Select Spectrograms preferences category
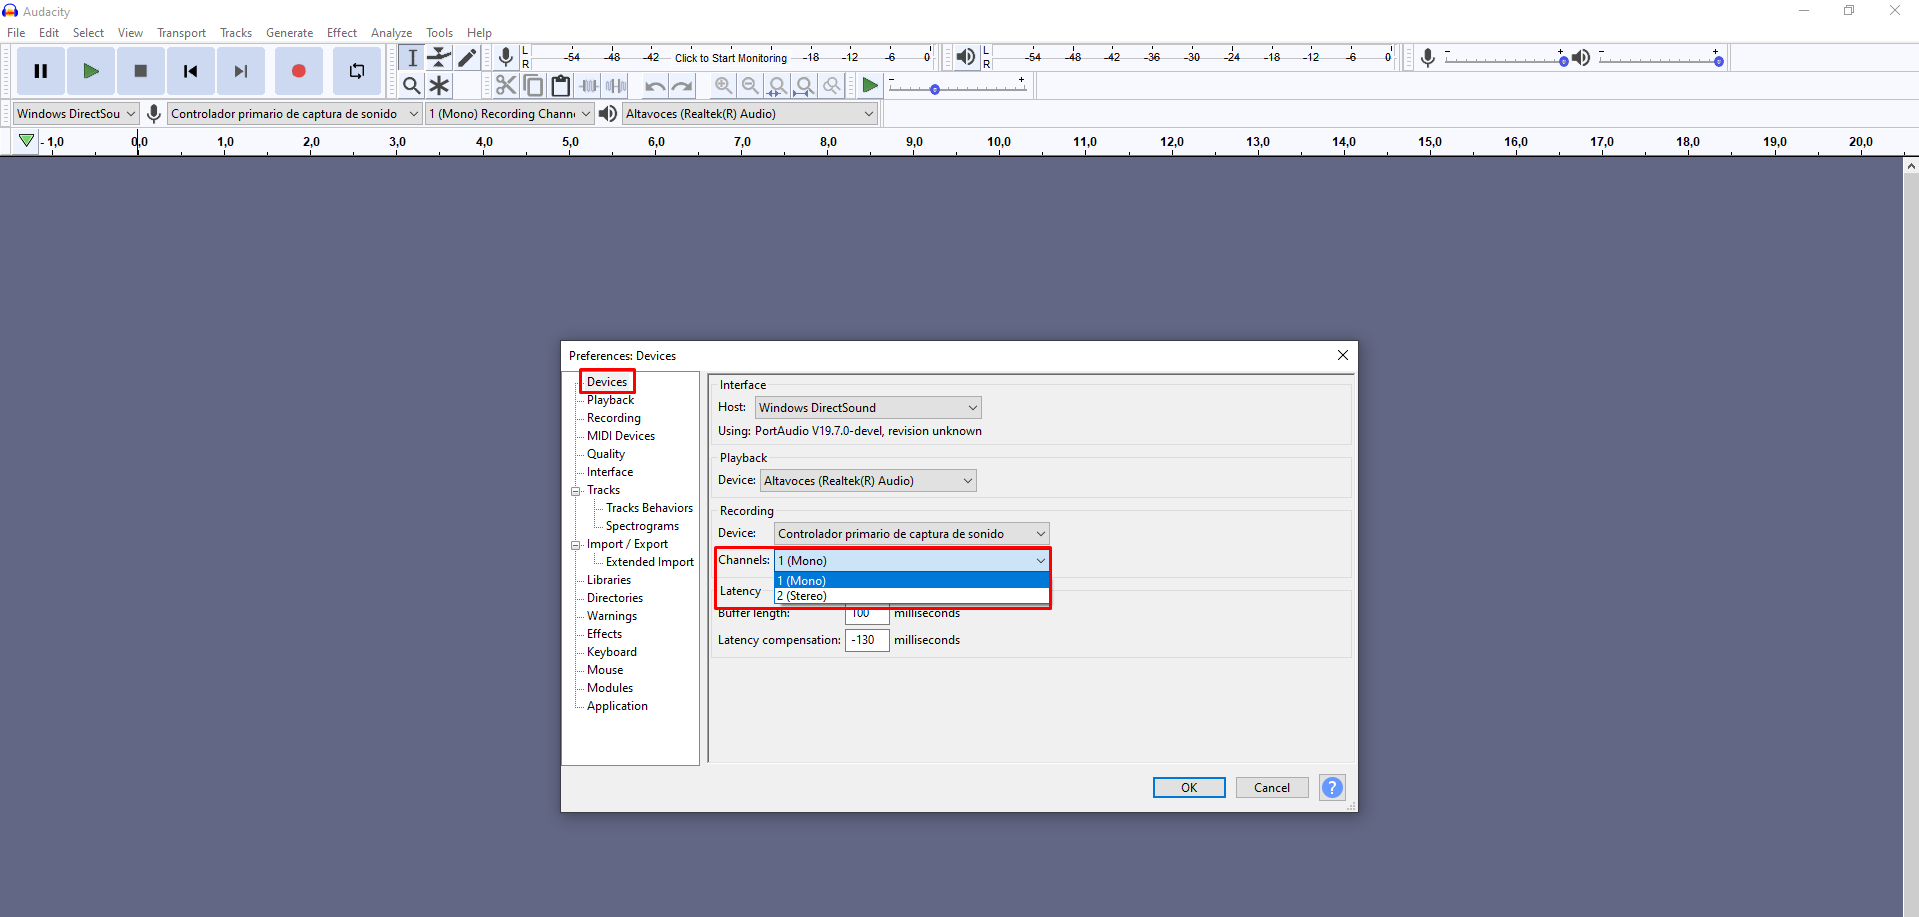1919x917 pixels. click(642, 526)
